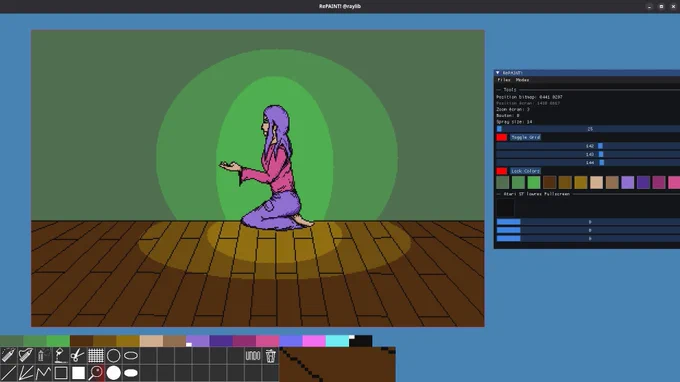Select the pencil drawing tool
This screenshot has width=680, height=382.
click(8, 356)
